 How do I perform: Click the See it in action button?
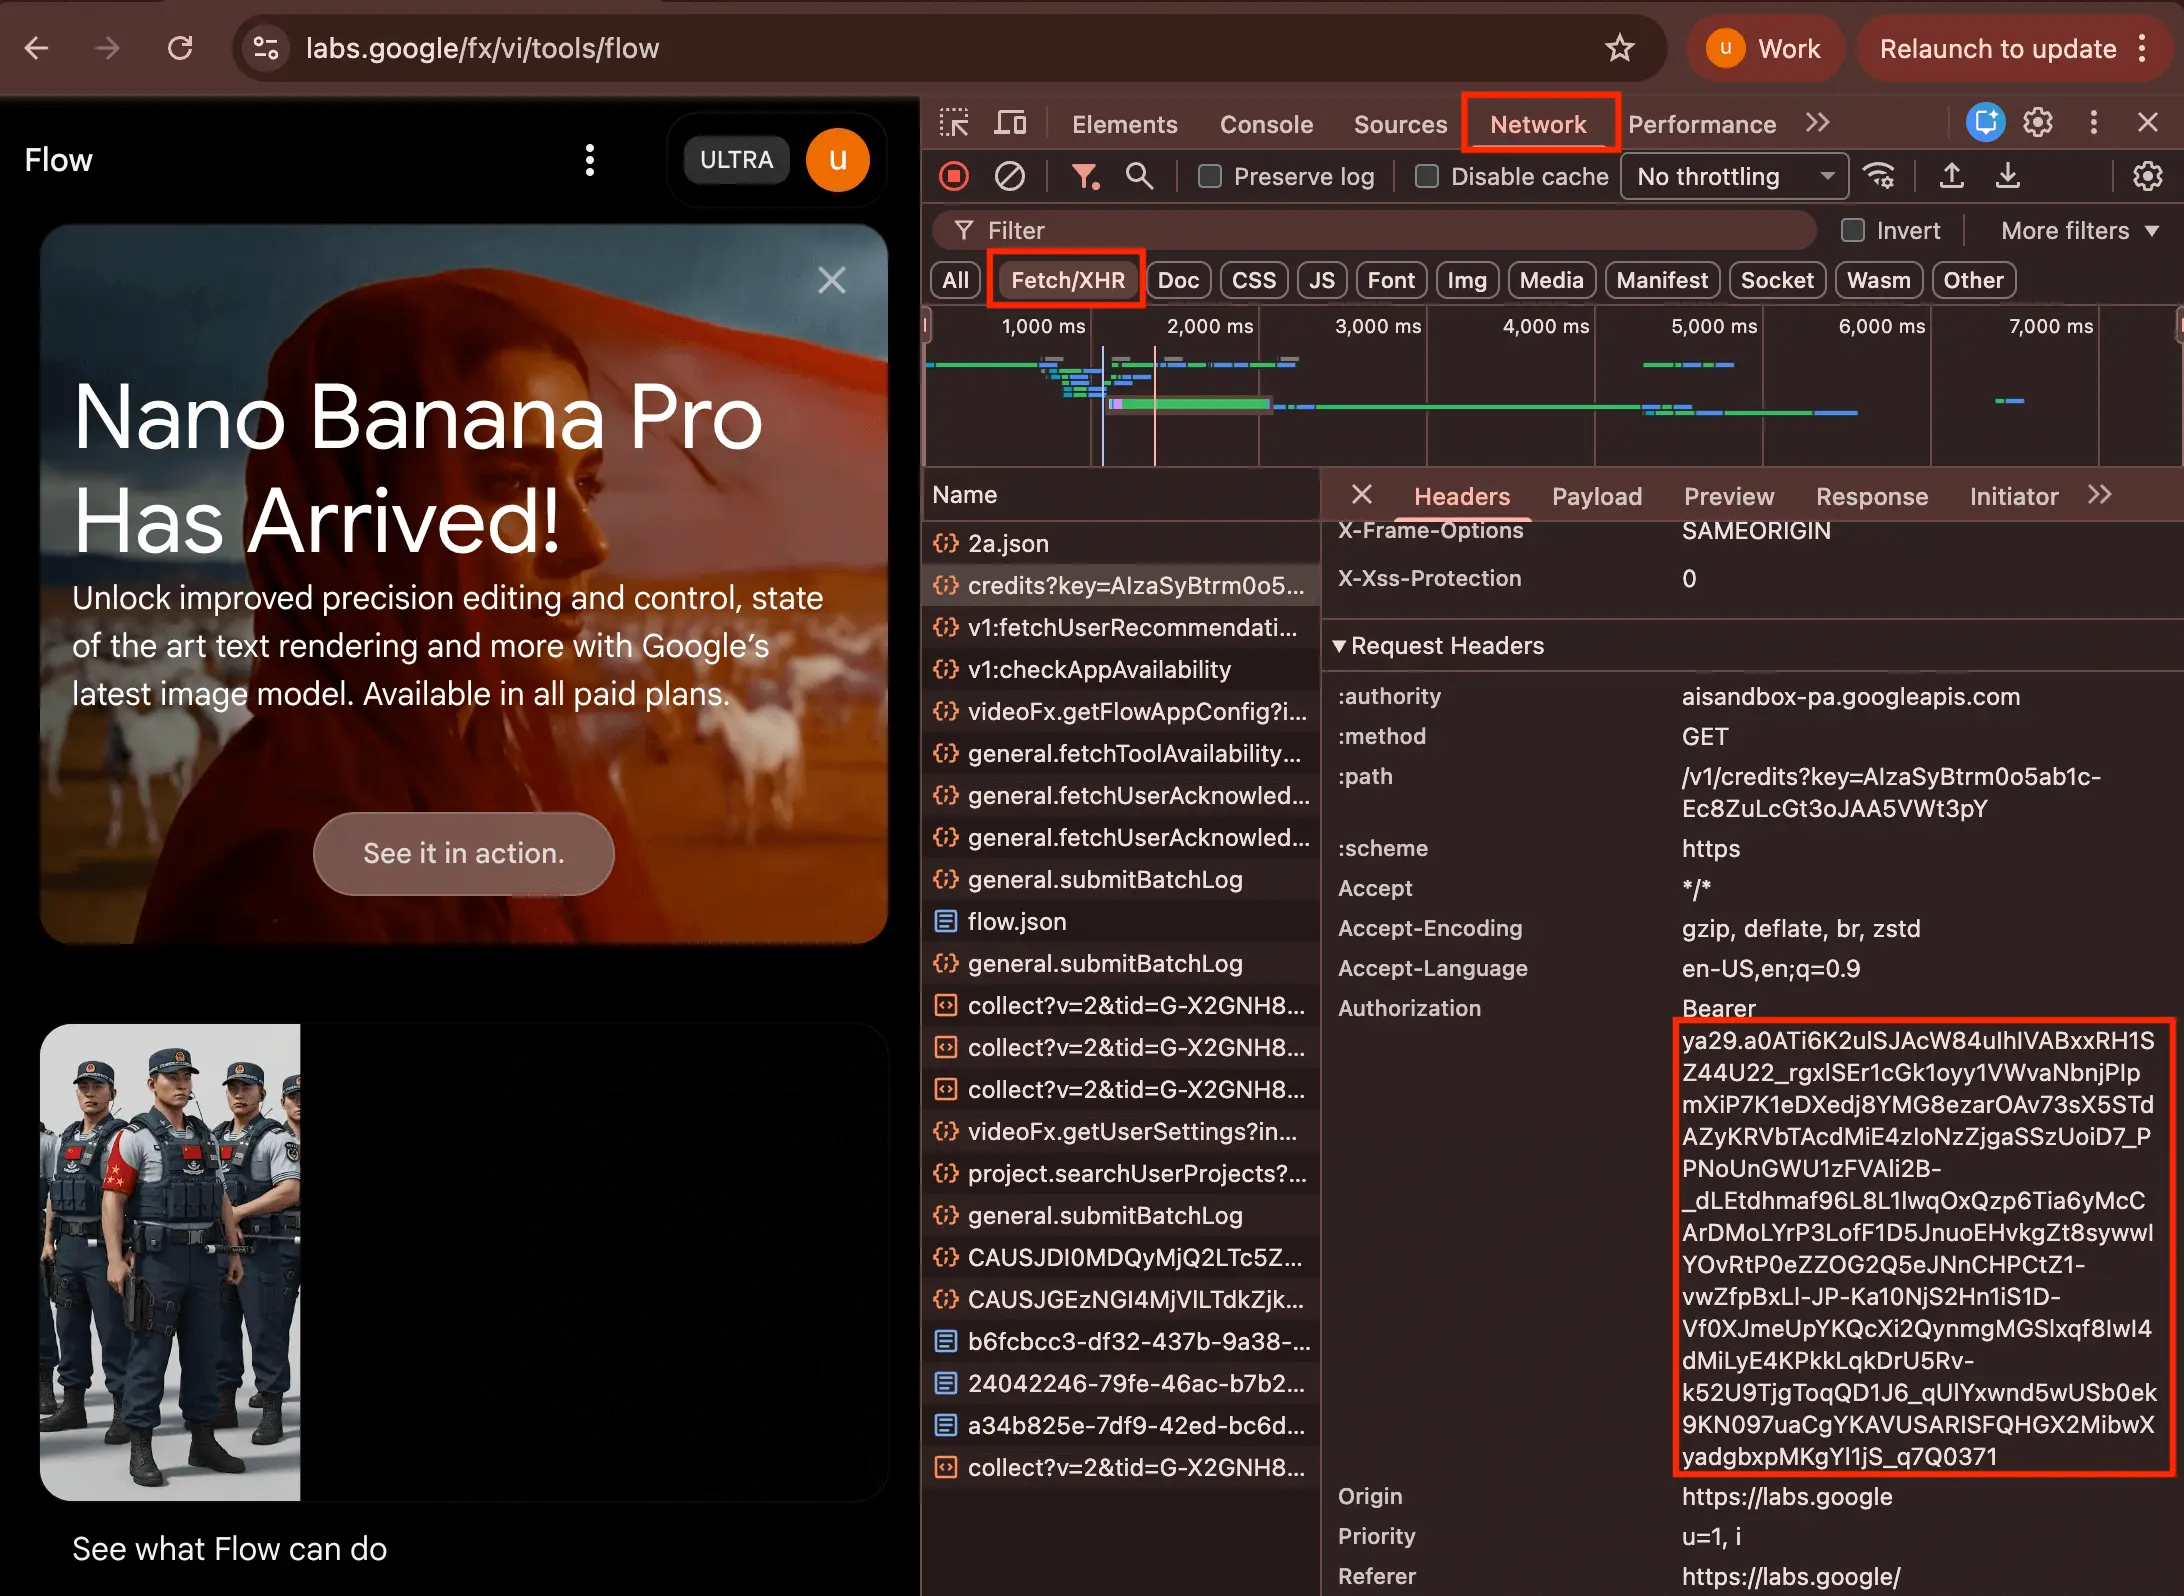pyautogui.click(x=463, y=853)
